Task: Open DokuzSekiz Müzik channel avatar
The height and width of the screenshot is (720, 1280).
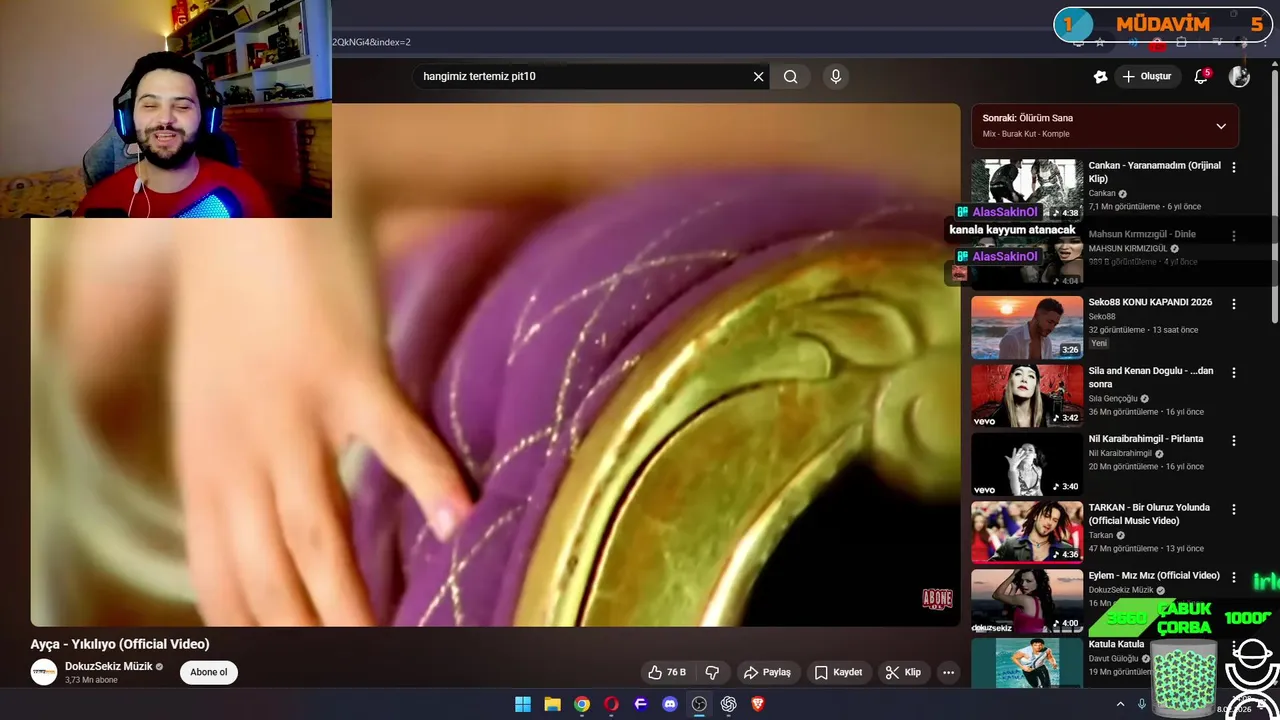Action: point(44,672)
